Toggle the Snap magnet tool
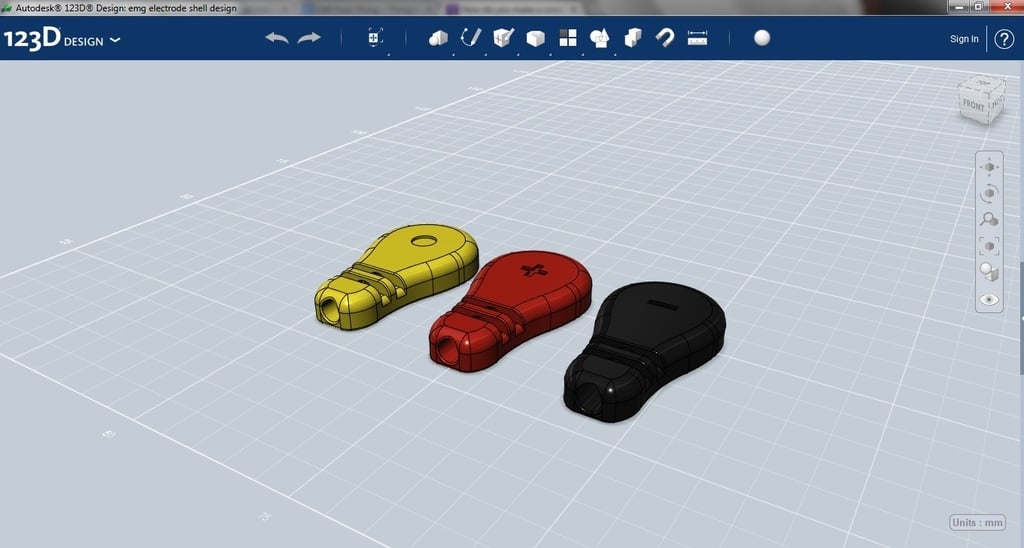This screenshot has width=1024, height=548. 665,38
